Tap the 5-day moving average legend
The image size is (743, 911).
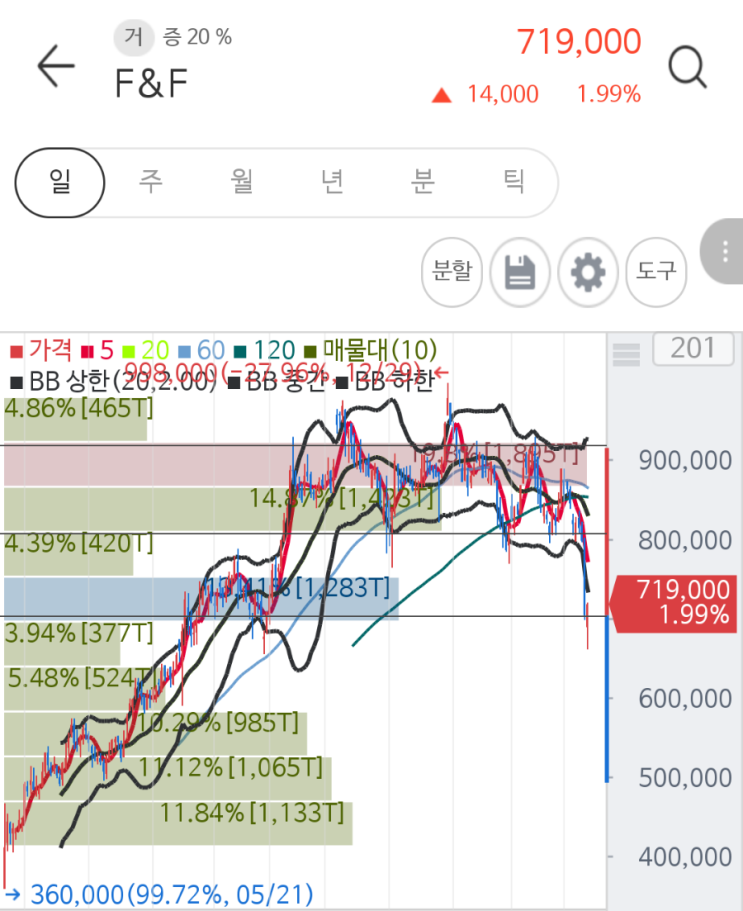click(98, 350)
